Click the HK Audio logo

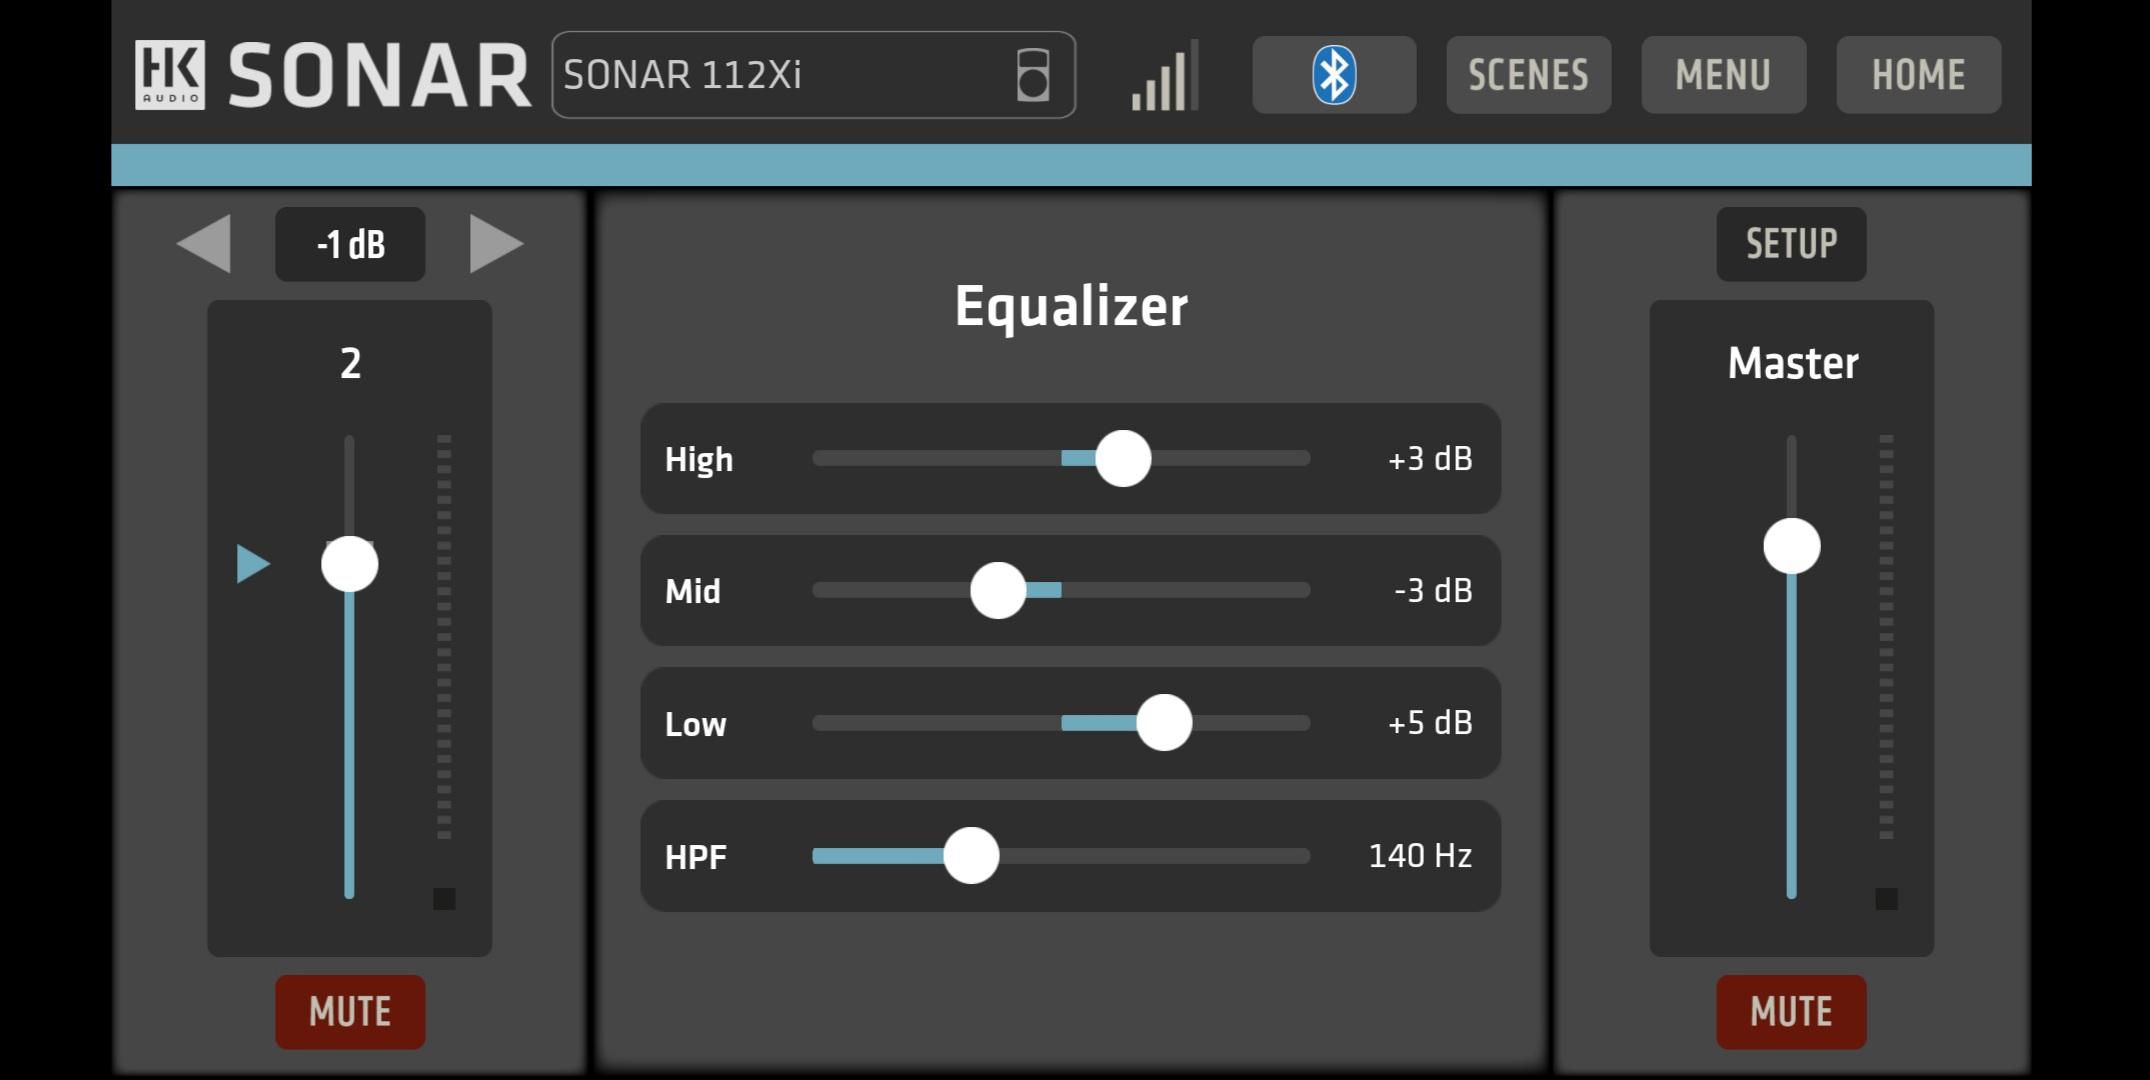tap(170, 75)
